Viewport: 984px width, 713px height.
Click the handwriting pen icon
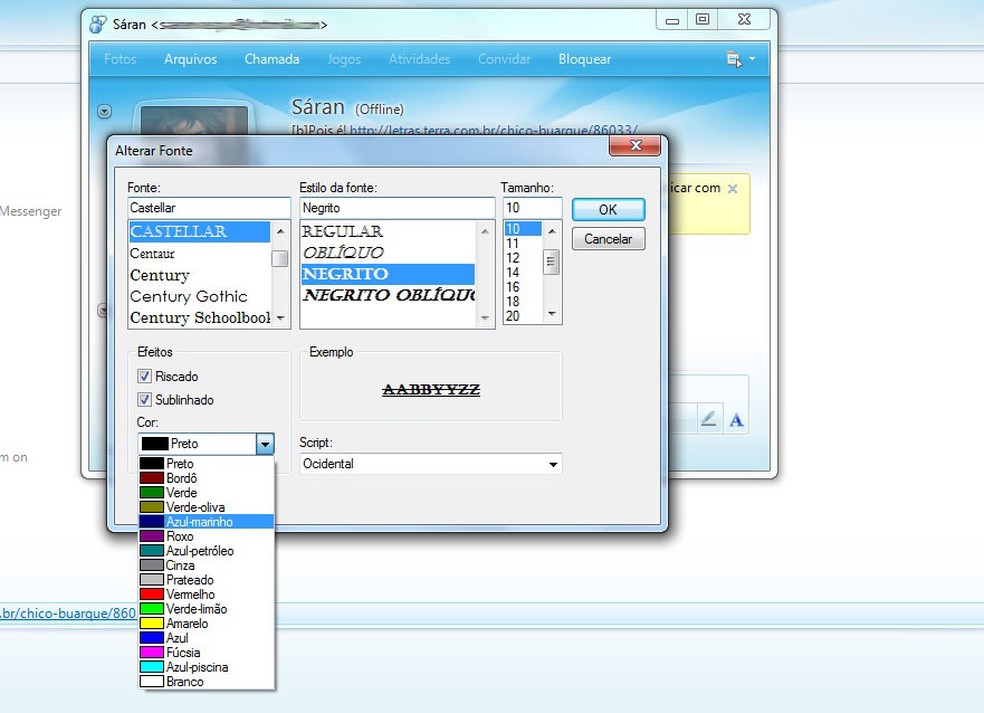point(708,420)
